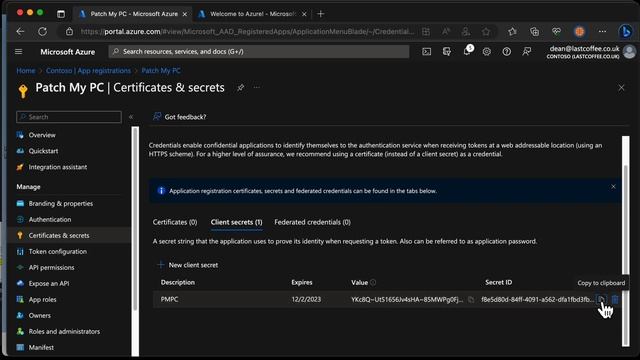Screen dimensions: 640x360
Task: Click New client secret
Action: click(x=188, y=265)
